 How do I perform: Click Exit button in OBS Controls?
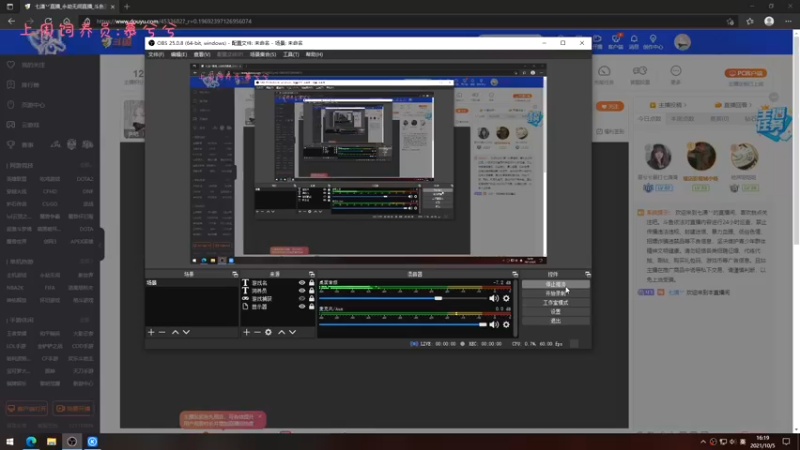[x=556, y=321]
